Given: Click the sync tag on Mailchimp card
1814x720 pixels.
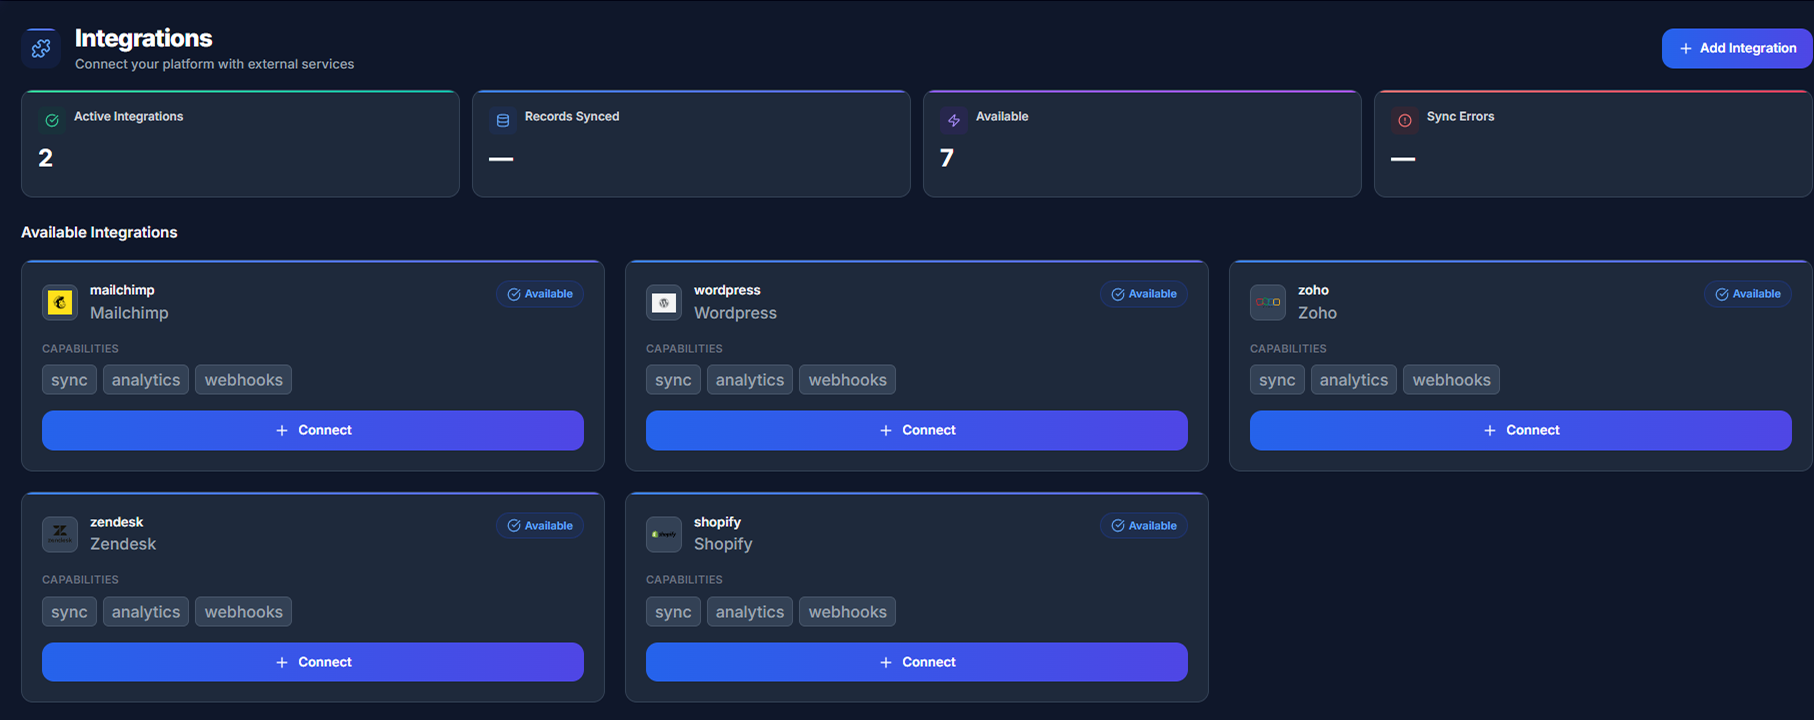Looking at the screenshot, I should point(69,380).
